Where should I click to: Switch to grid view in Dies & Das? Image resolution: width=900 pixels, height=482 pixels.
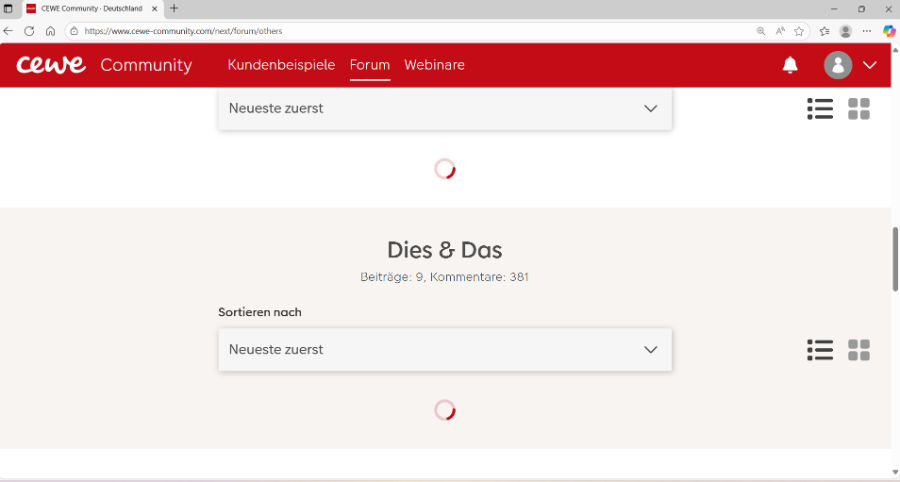coord(859,350)
